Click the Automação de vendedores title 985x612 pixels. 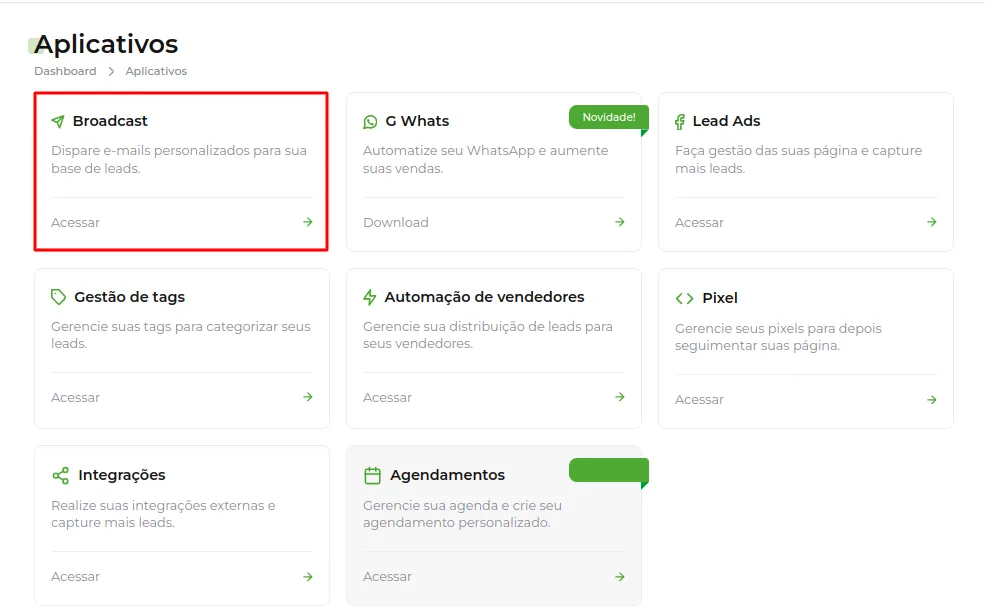pos(484,297)
